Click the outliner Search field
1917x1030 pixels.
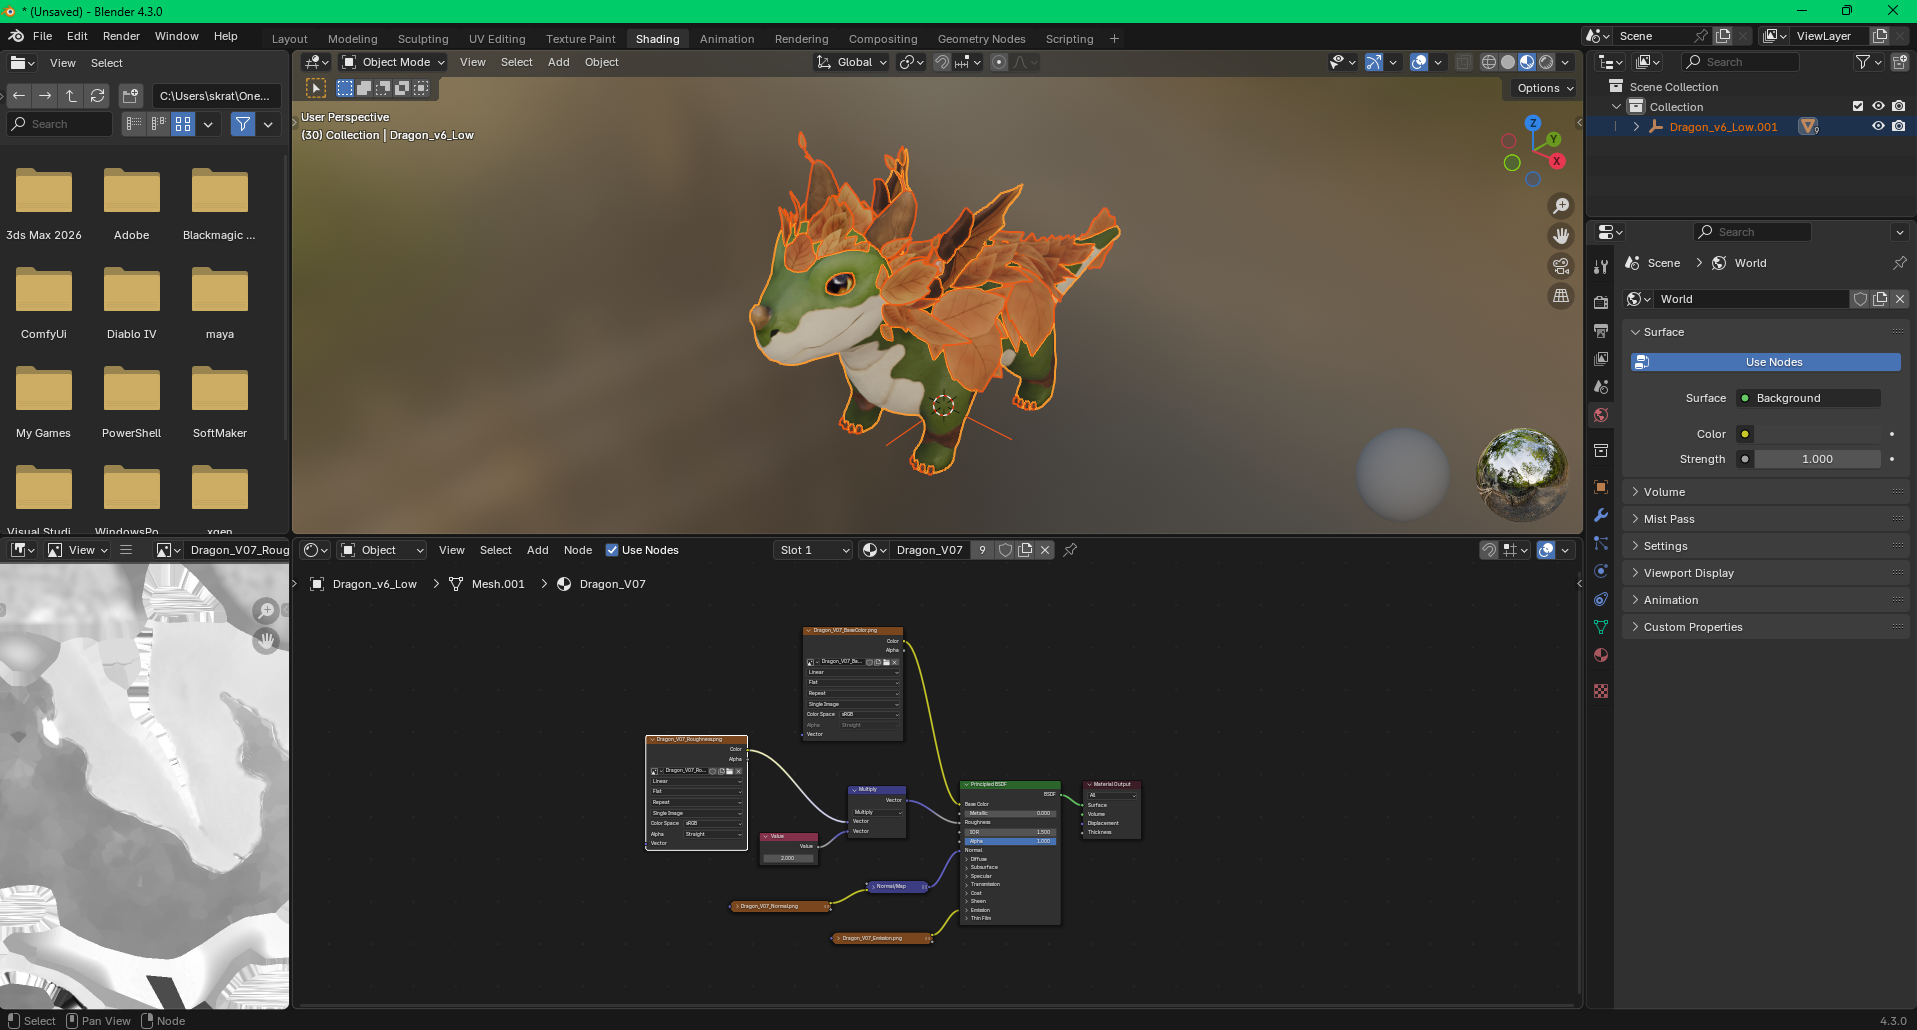[x=1740, y=62]
